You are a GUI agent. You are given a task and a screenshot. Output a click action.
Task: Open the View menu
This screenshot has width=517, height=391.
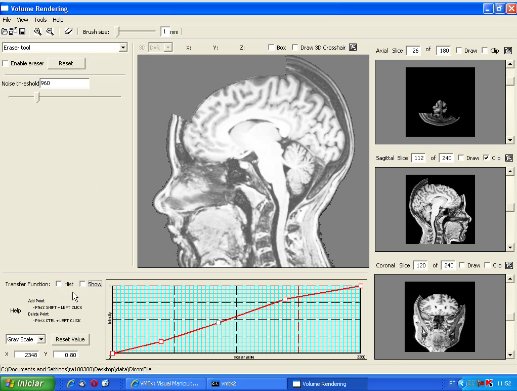[x=22, y=20]
